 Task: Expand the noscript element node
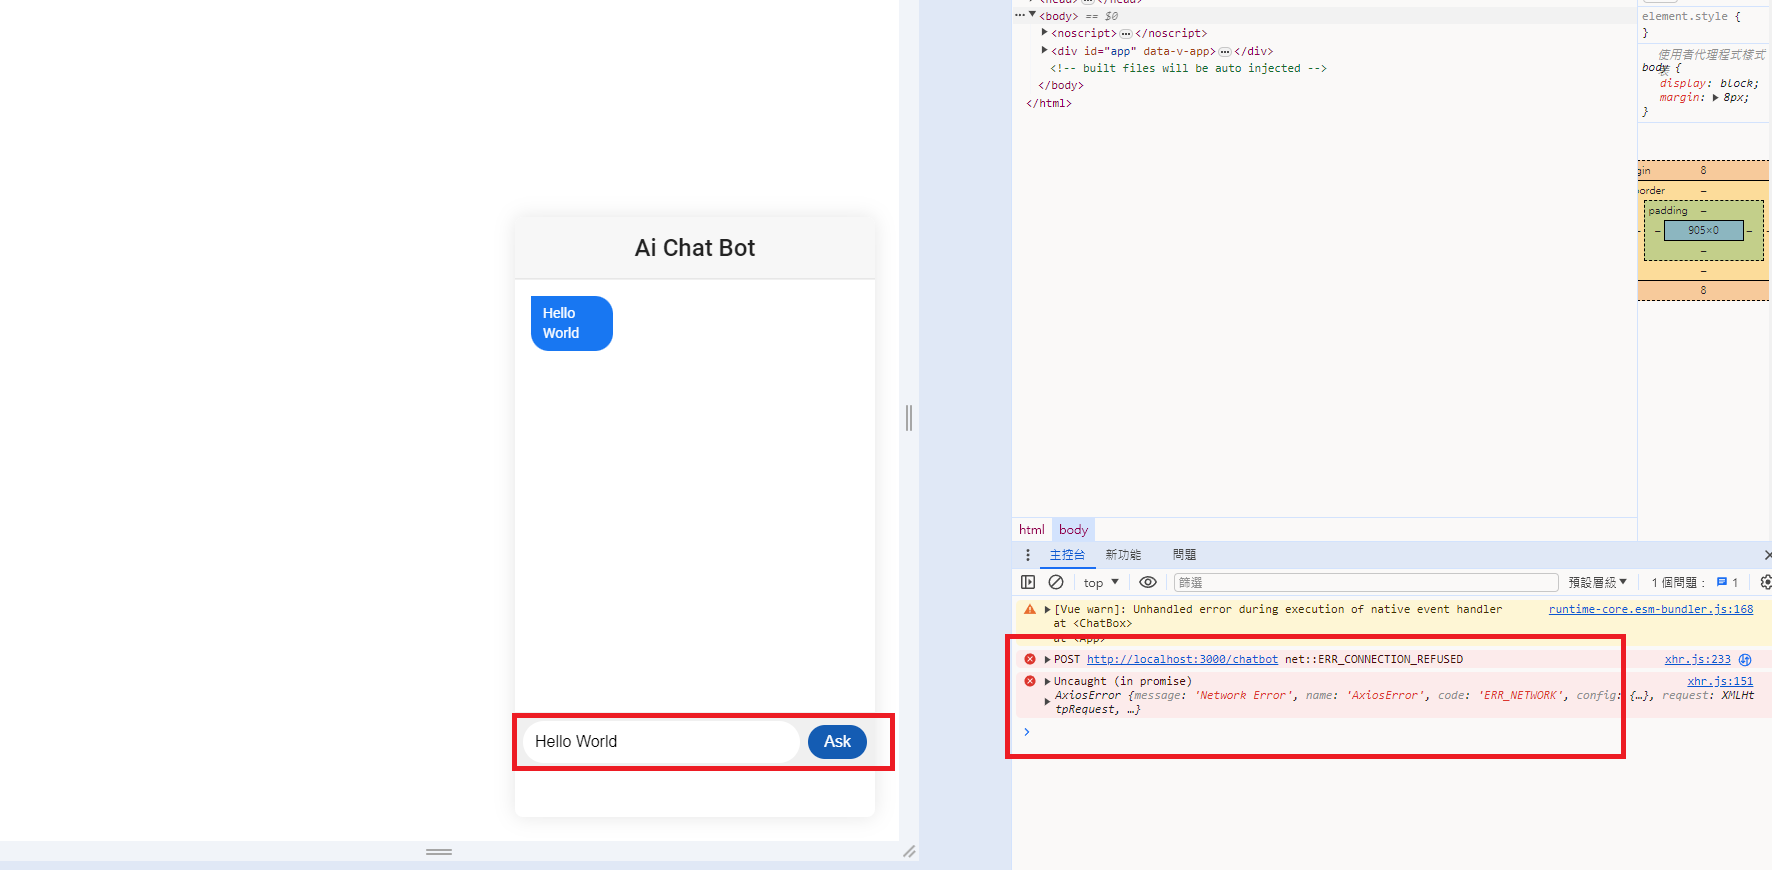coord(1045,33)
